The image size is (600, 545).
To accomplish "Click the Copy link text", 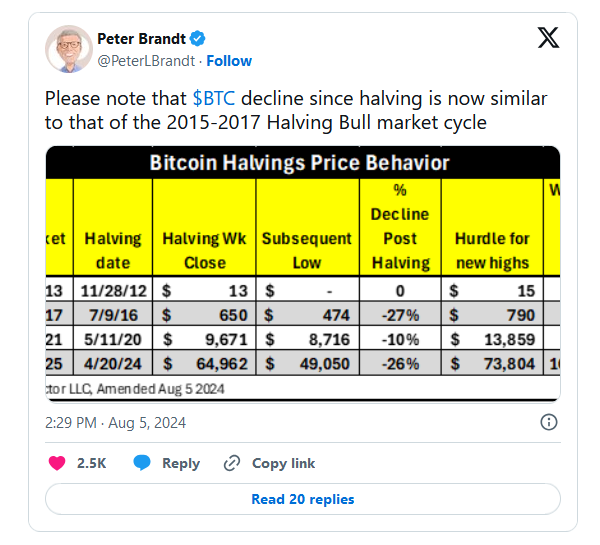I will pyautogui.click(x=283, y=463).
